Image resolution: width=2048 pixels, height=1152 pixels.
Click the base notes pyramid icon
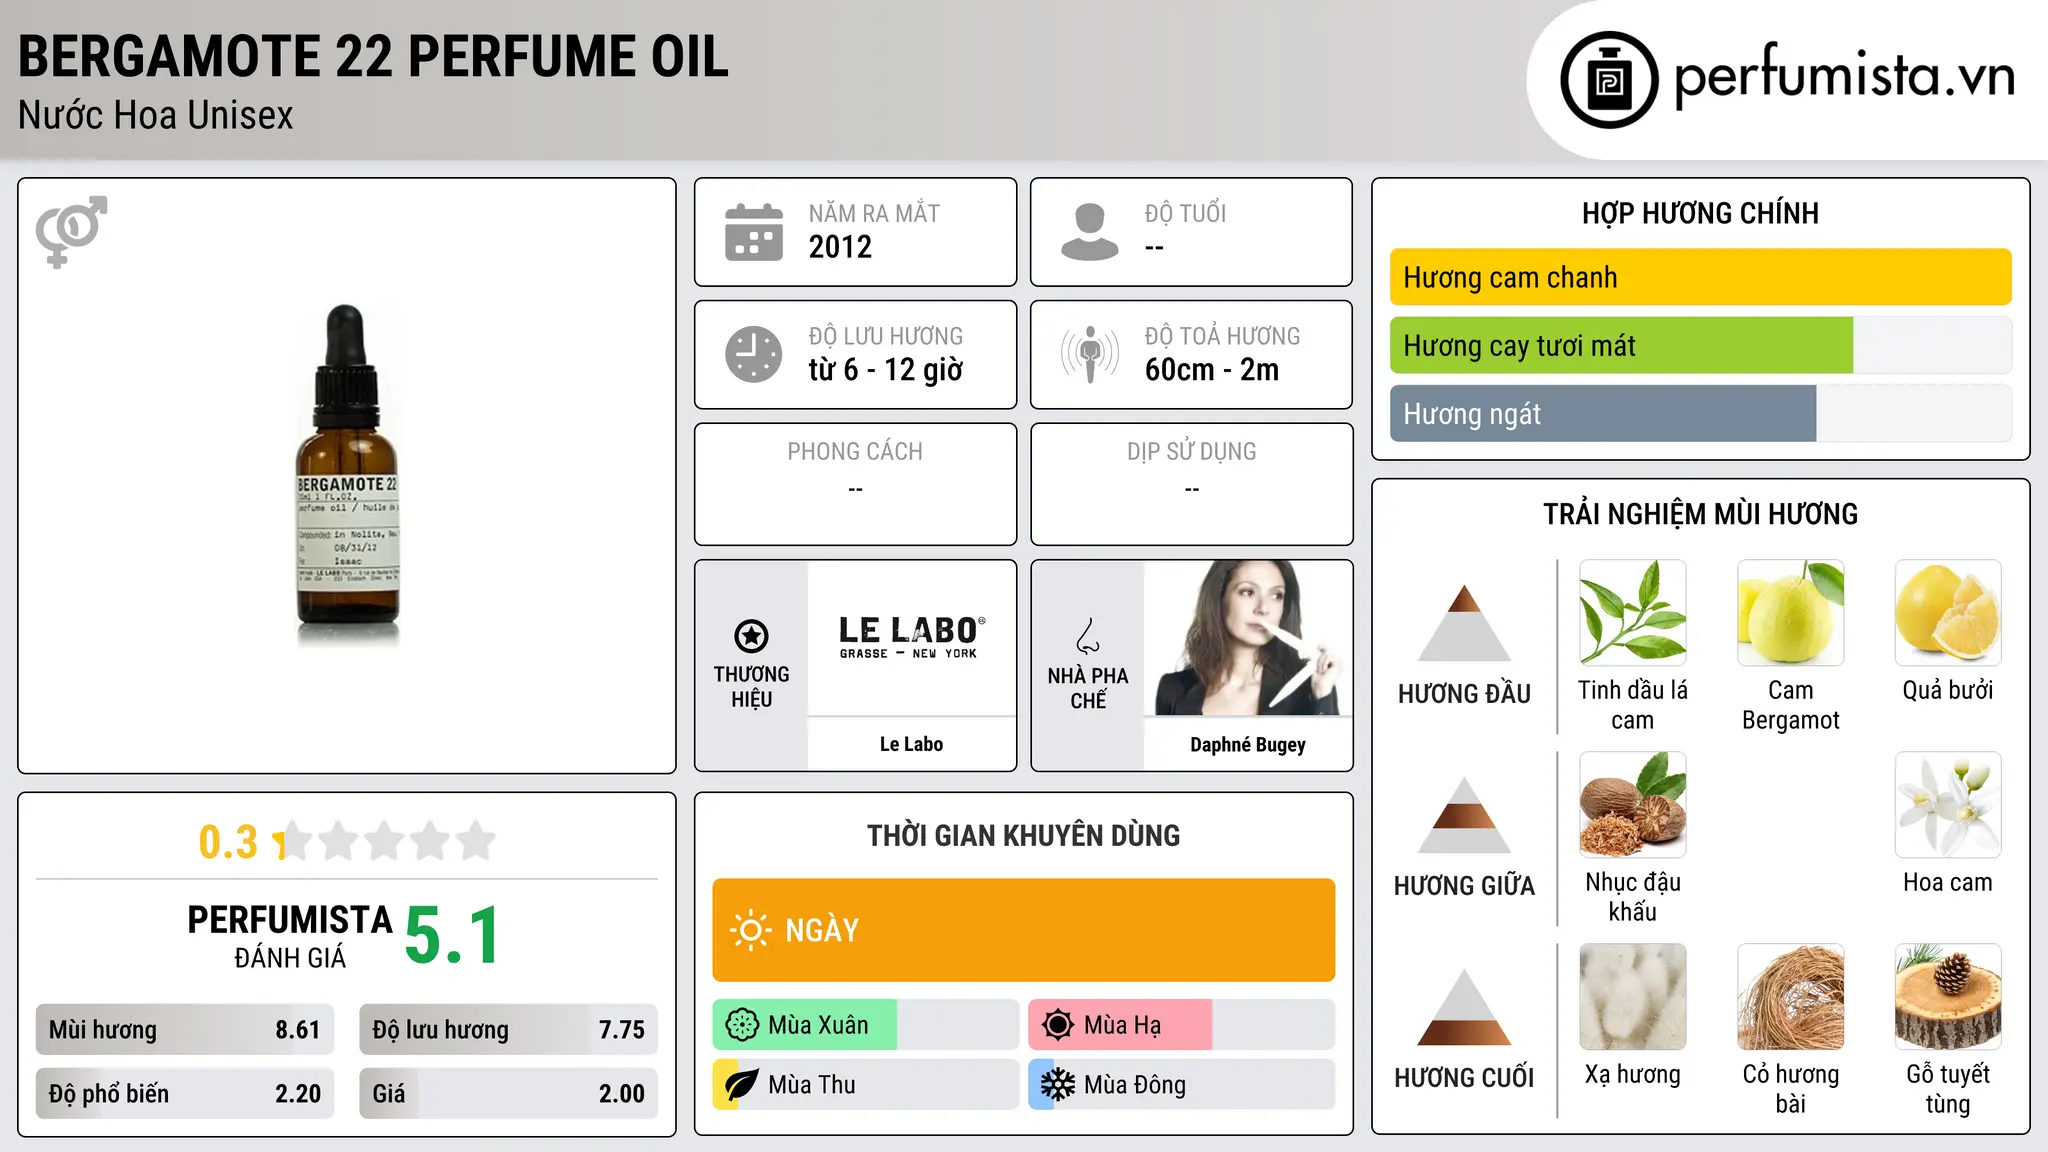(x=1464, y=1008)
